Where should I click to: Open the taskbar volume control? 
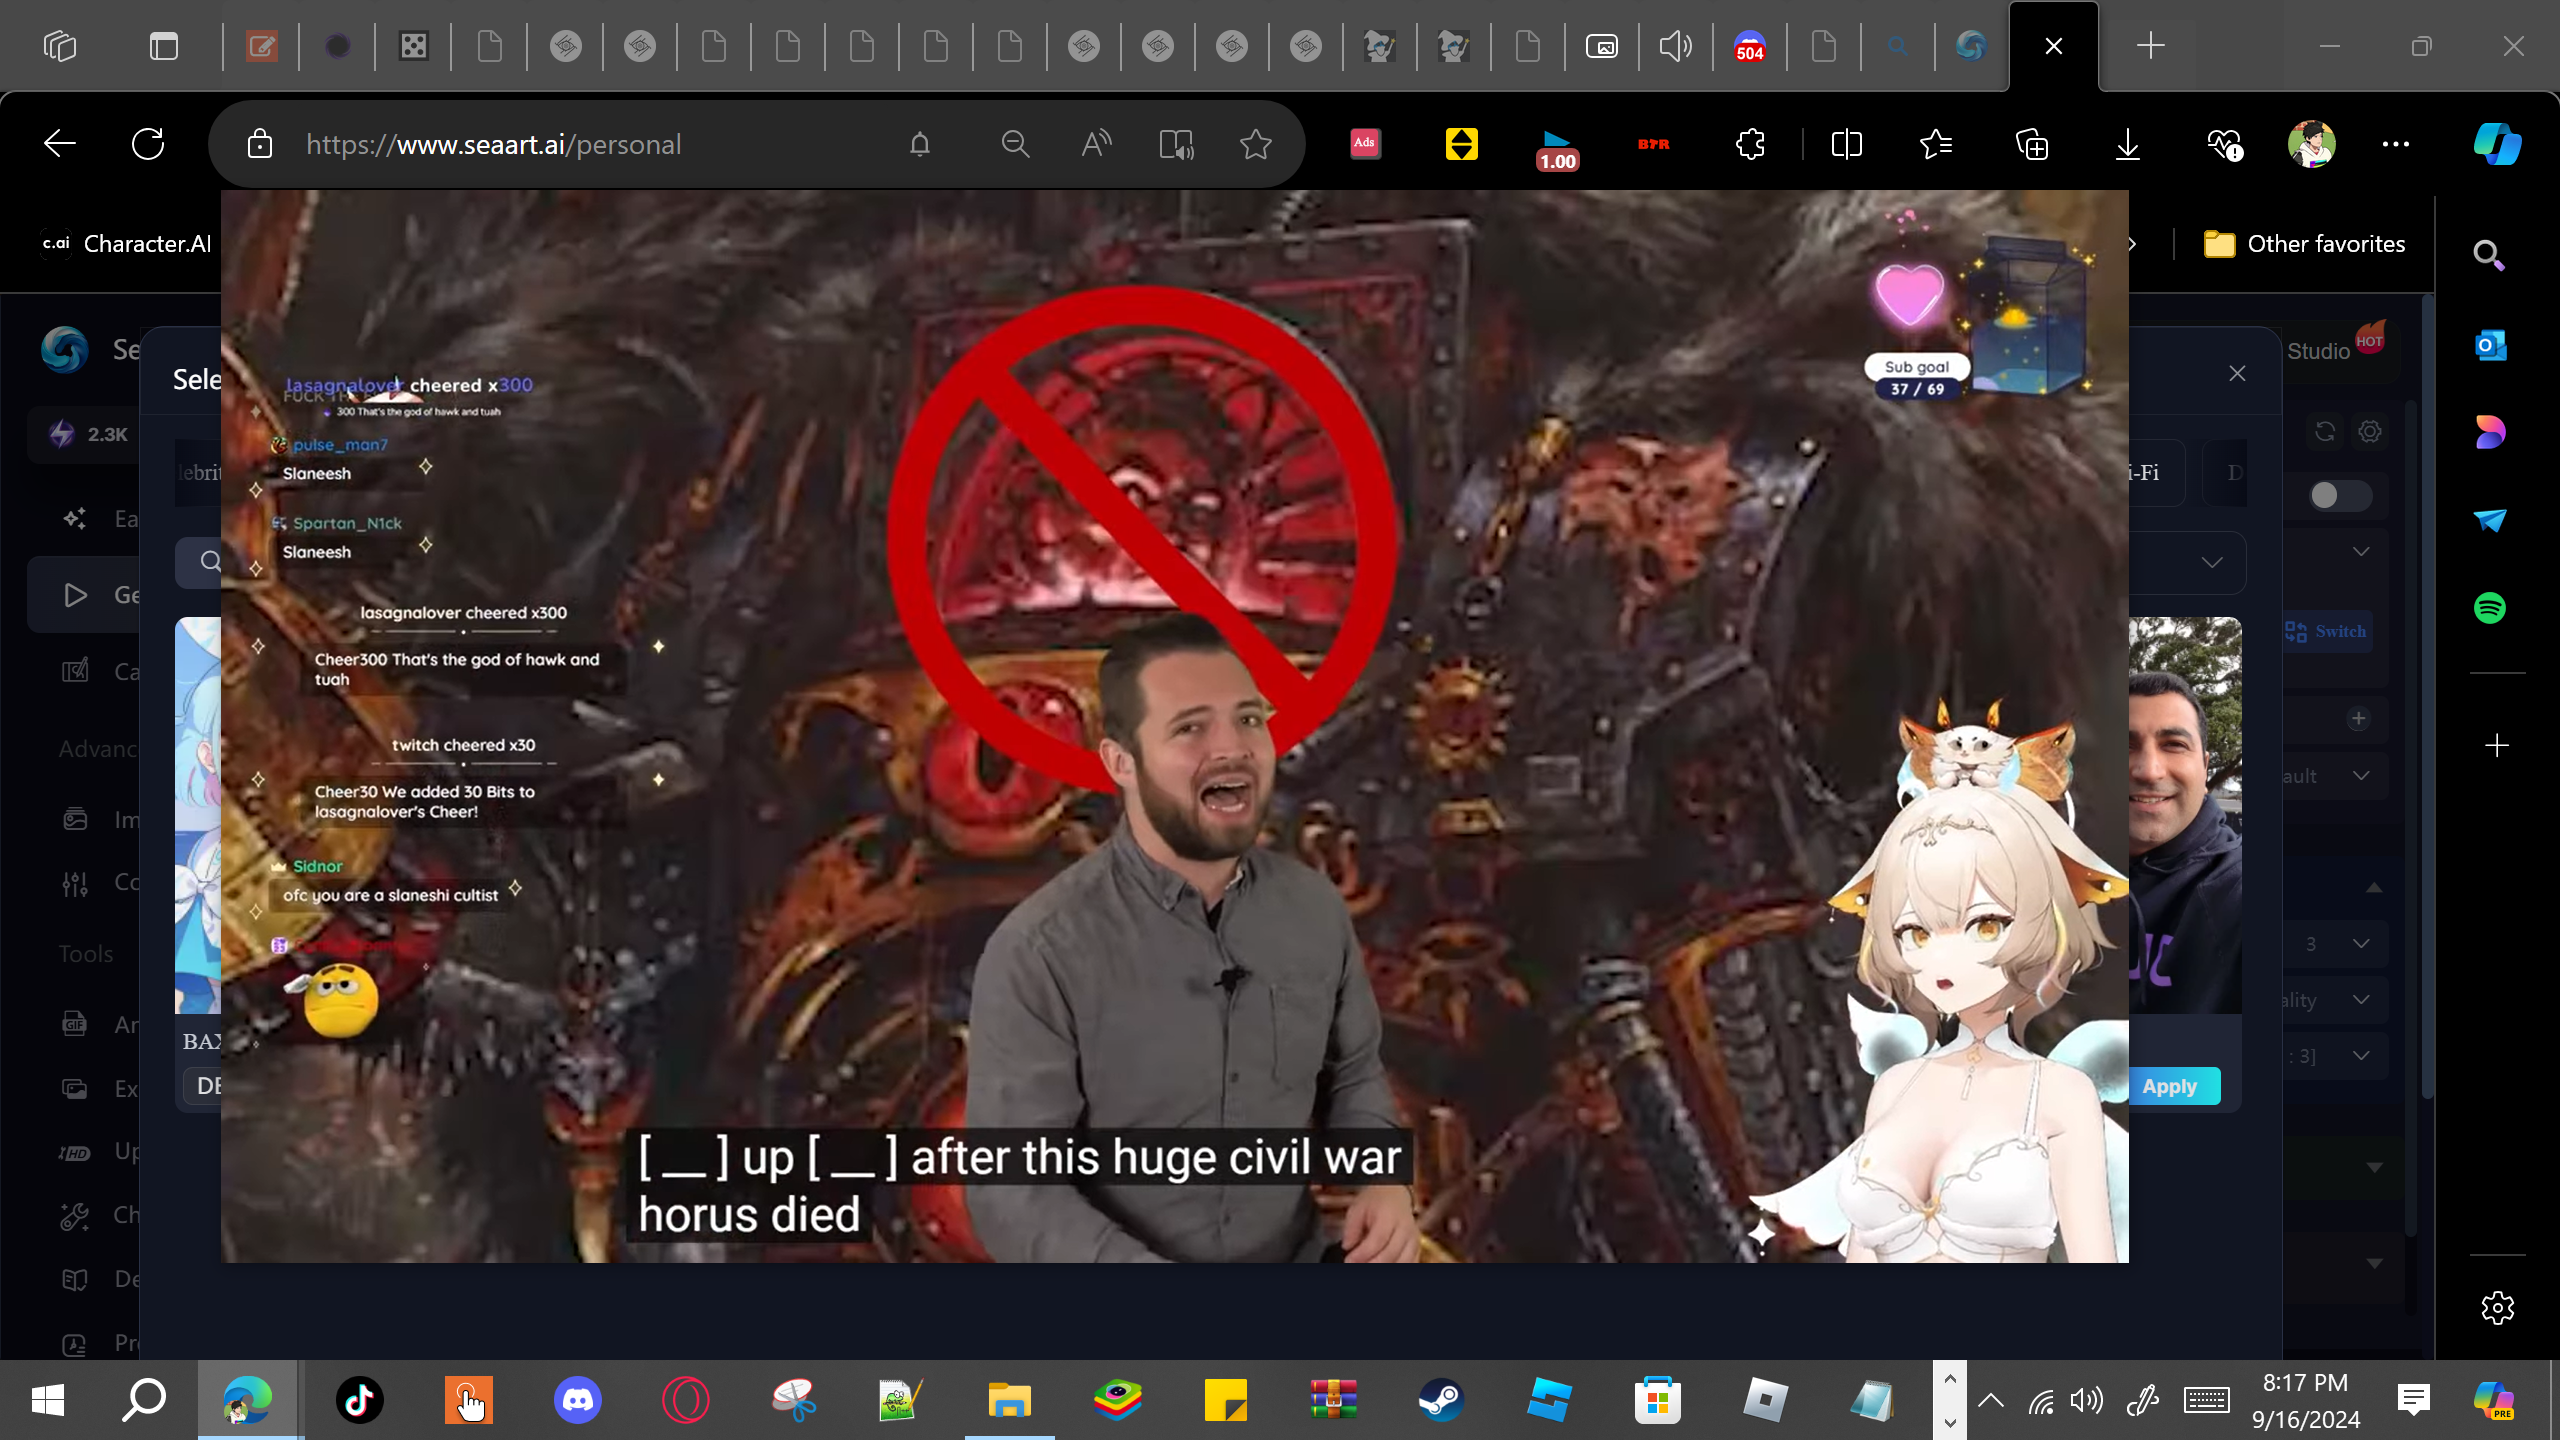click(x=2087, y=1400)
